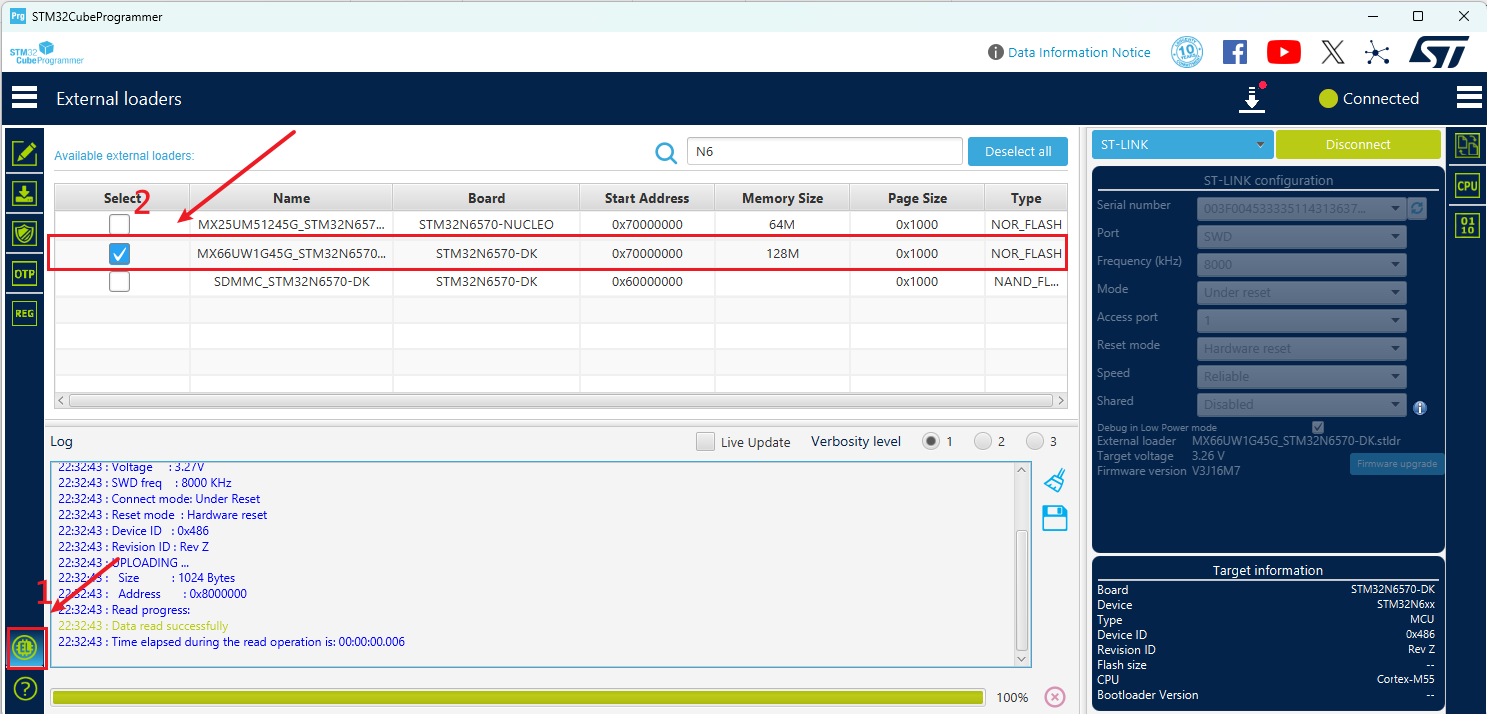
Task: Select verbosity level 2
Action: [983, 441]
